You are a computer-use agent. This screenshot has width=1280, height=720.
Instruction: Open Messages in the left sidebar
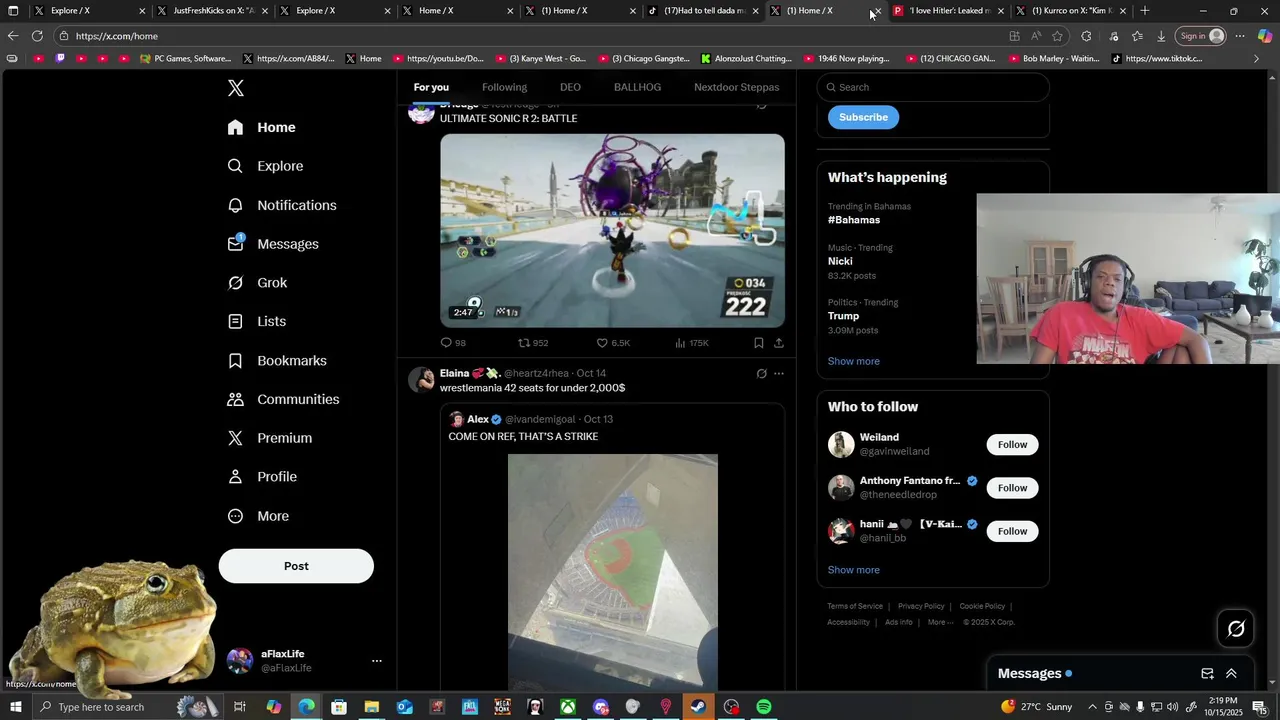273,244
